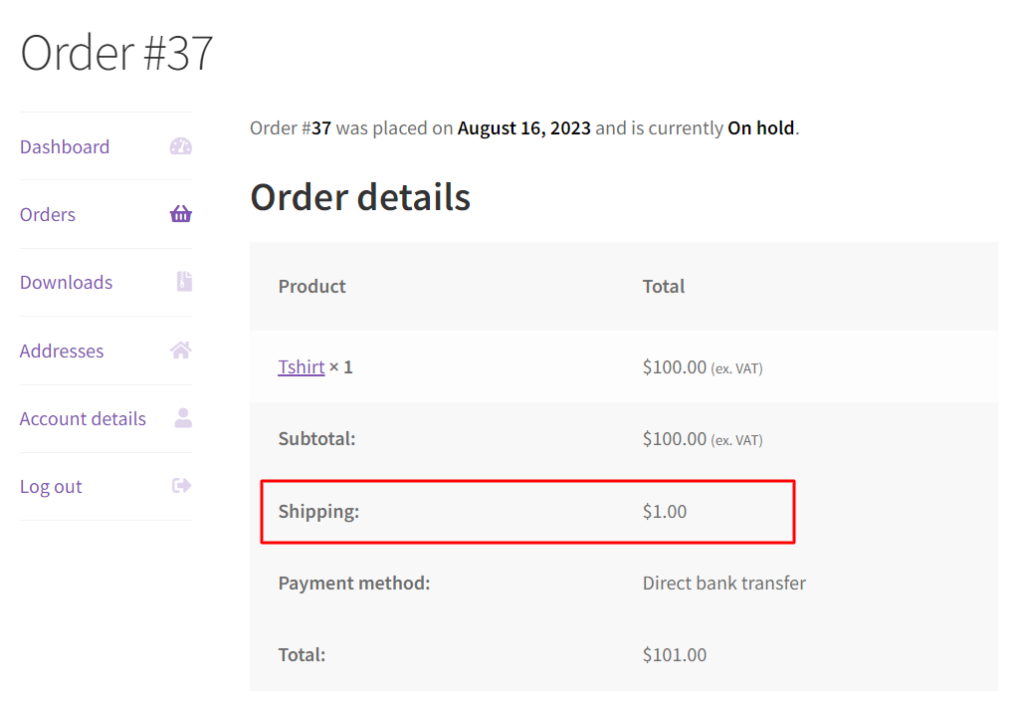Select the Account details person icon

[181, 418]
